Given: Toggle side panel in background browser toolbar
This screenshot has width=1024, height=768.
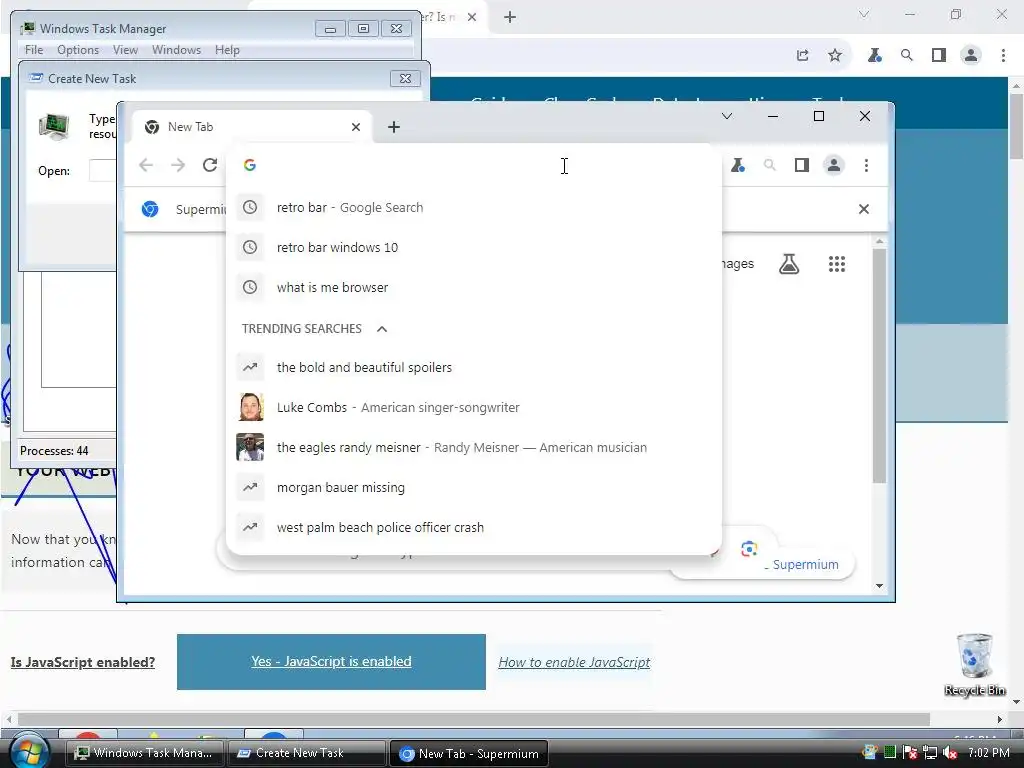Looking at the screenshot, I should 938,56.
